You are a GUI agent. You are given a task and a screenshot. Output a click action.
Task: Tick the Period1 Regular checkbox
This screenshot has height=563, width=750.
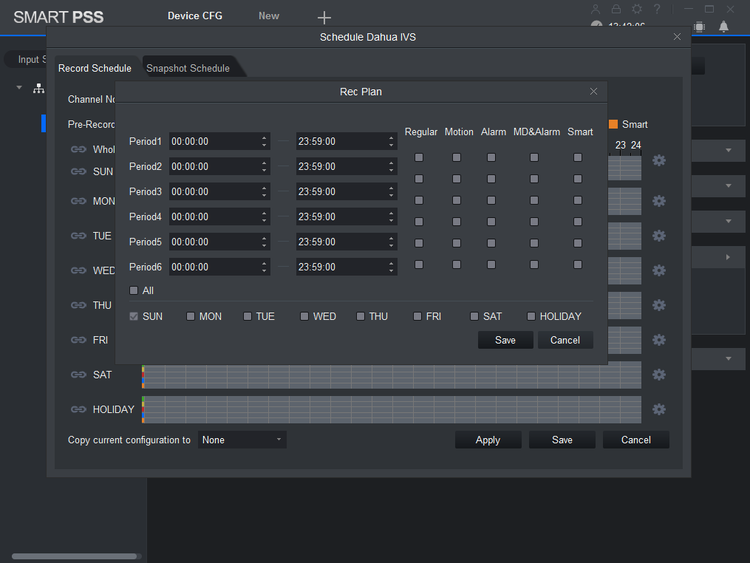(x=419, y=157)
